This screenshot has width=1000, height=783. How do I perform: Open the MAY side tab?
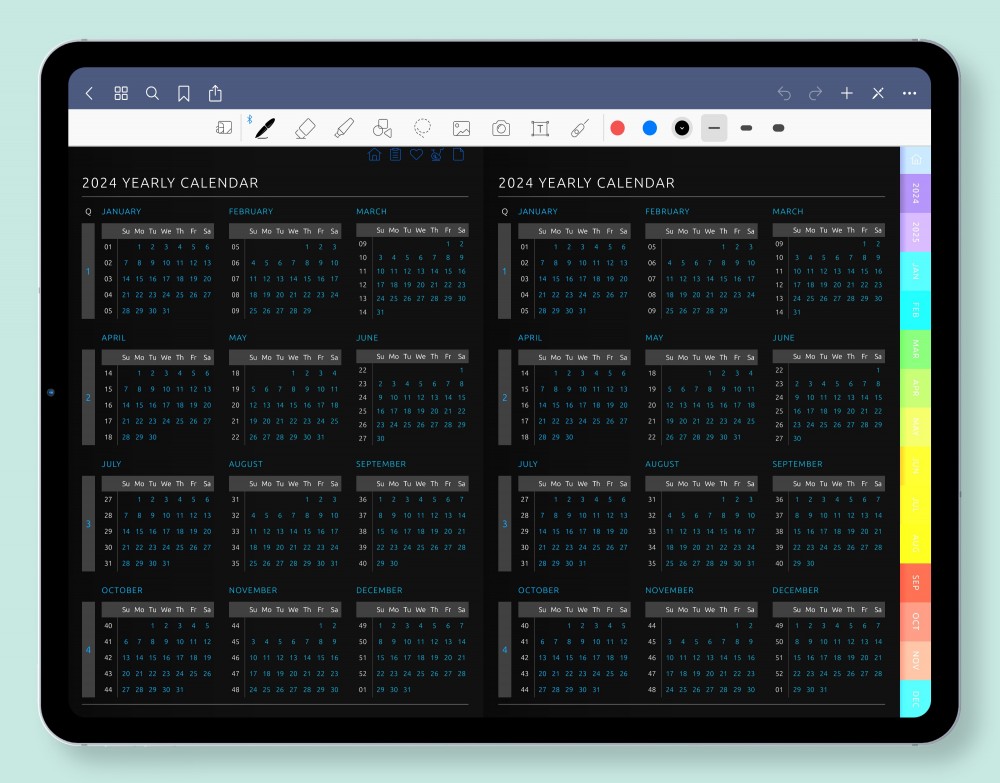[x=916, y=427]
